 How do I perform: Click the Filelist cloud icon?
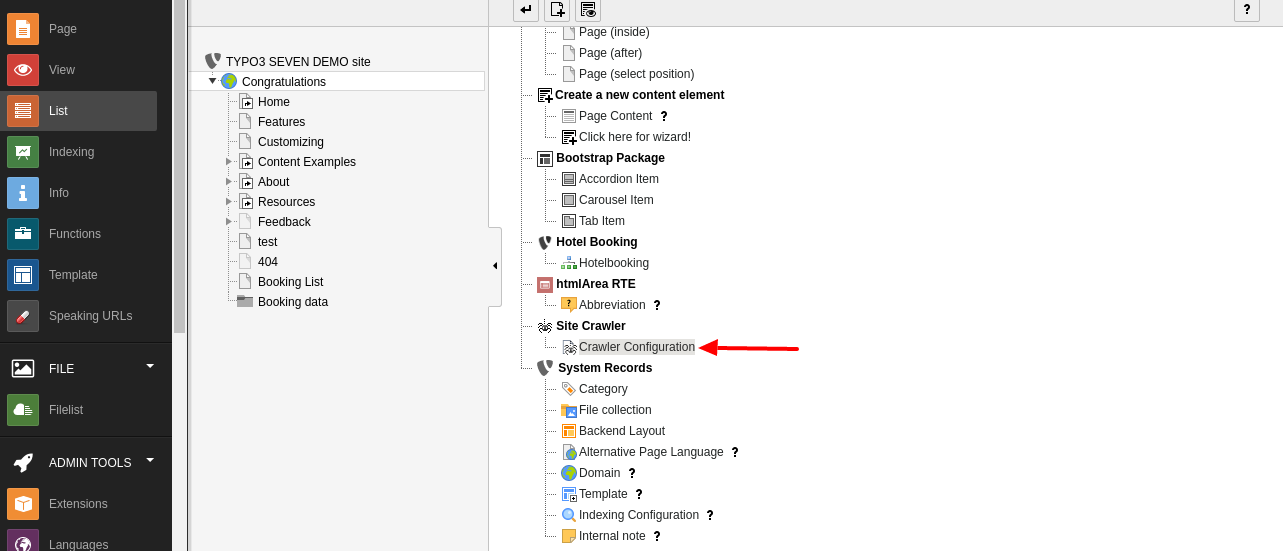point(23,410)
